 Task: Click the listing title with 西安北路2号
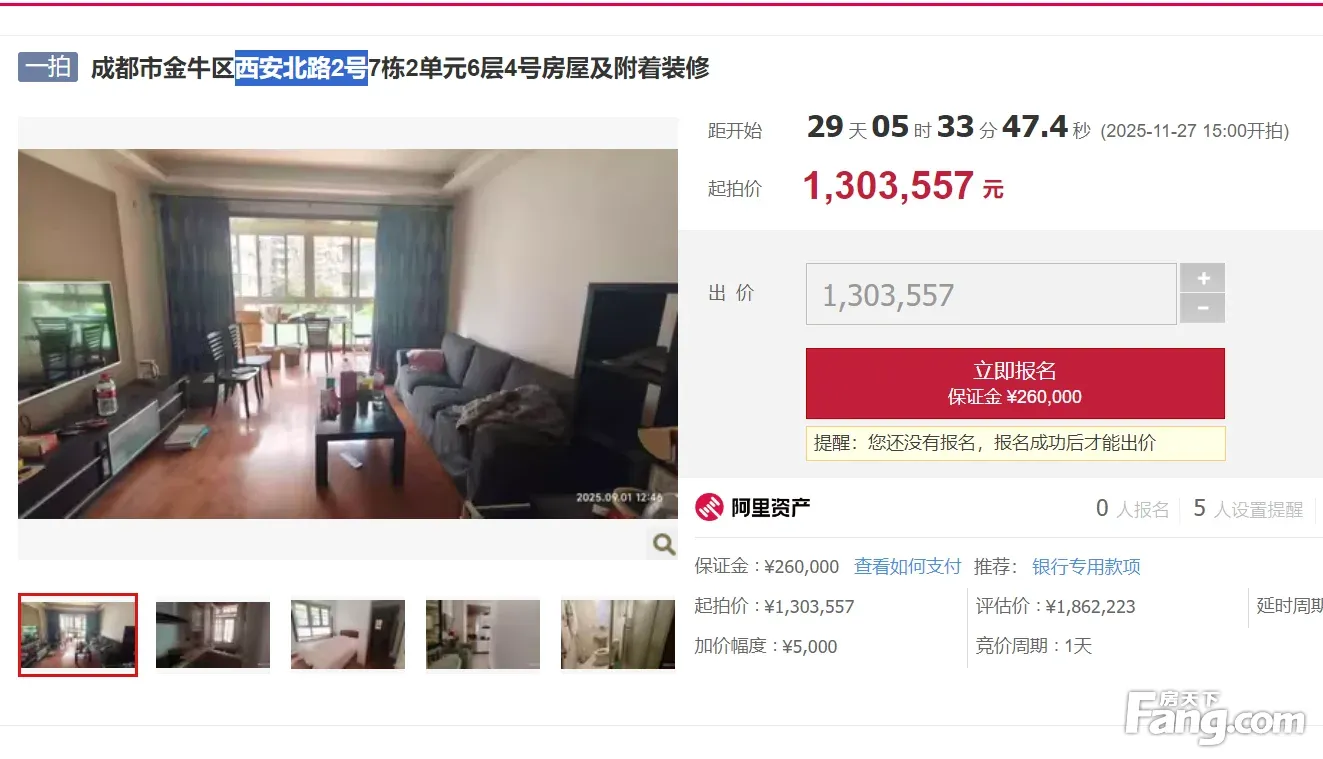(x=400, y=68)
